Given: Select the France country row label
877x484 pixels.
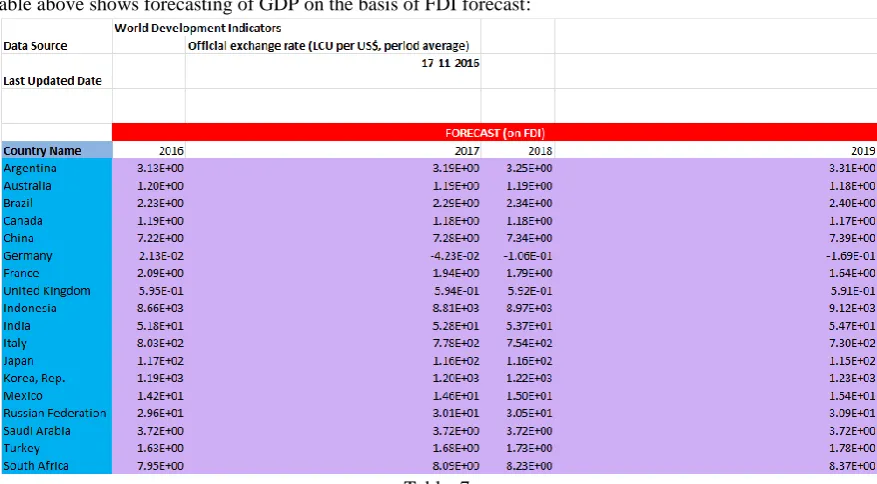Looking at the screenshot, I should 21,274.
